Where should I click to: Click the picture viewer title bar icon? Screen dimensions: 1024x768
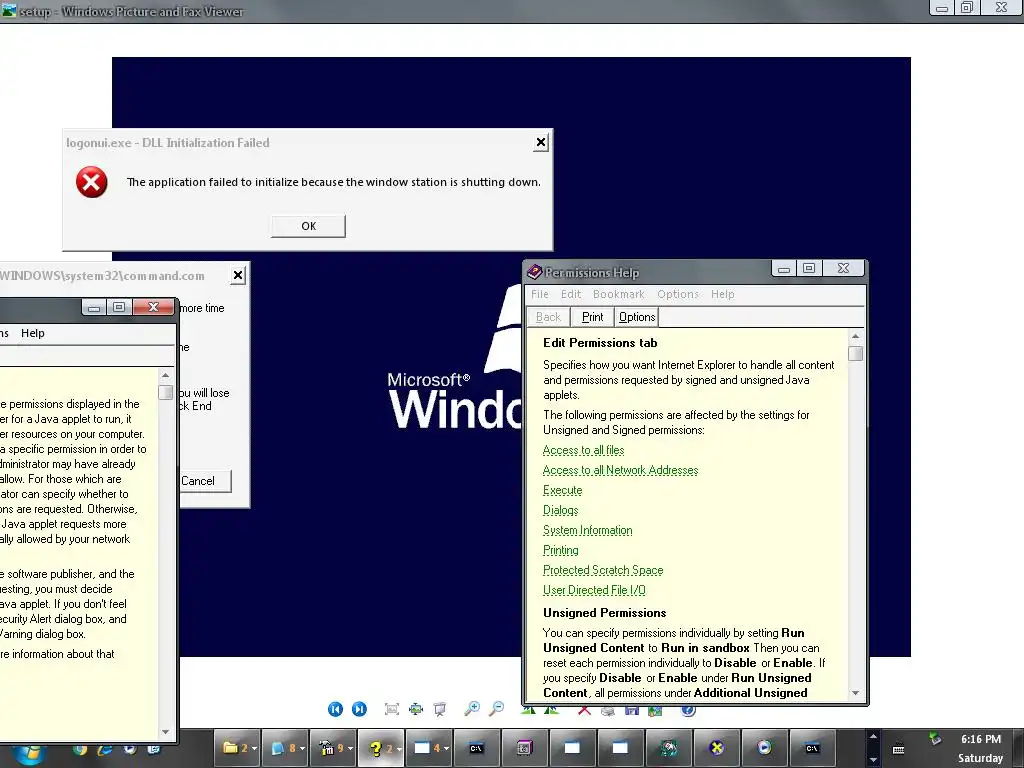point(8,10)
